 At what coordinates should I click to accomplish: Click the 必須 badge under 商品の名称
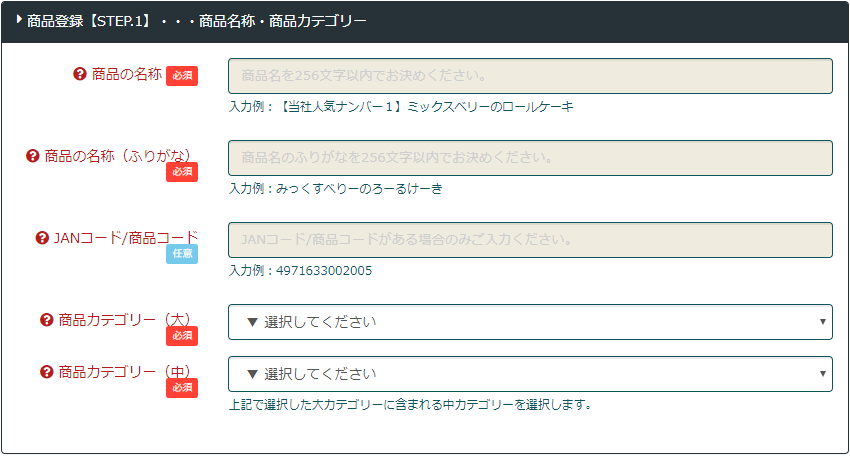pyautogui.click(x=182, y=76)
